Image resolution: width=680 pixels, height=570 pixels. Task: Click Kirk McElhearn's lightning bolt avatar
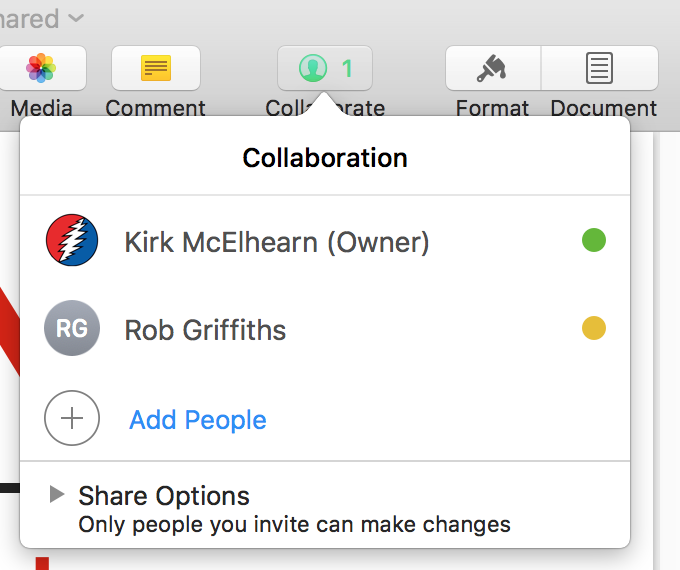[x=72, y=240]
